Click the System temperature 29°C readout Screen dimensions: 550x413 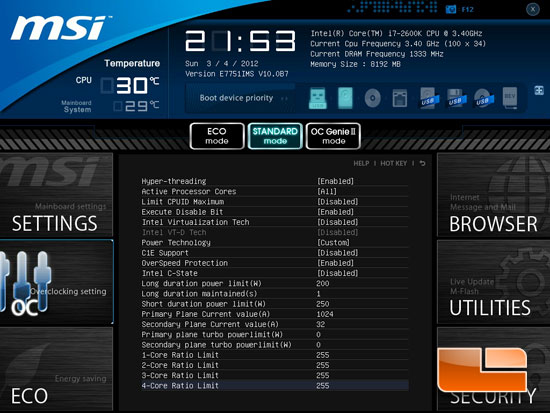[x=137, y=106]
